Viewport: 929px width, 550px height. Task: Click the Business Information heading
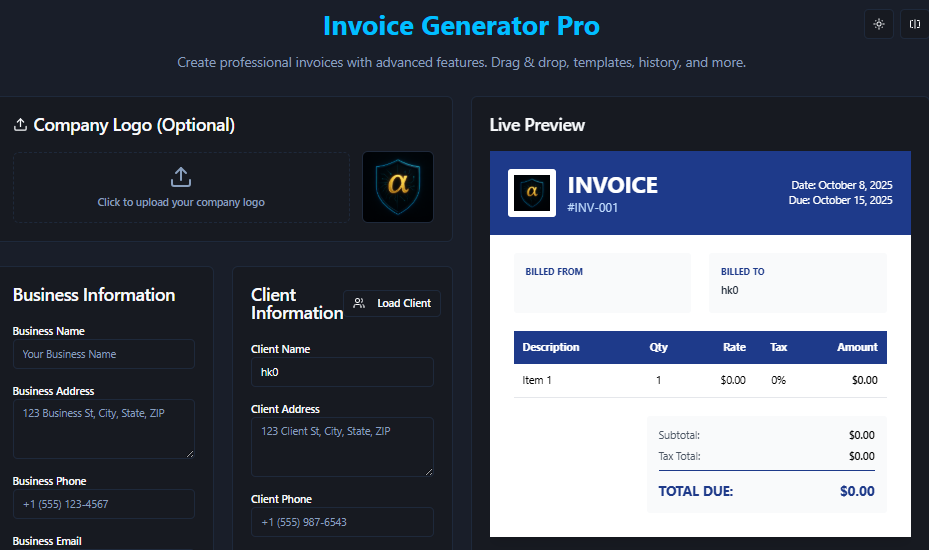pos(94,295)
